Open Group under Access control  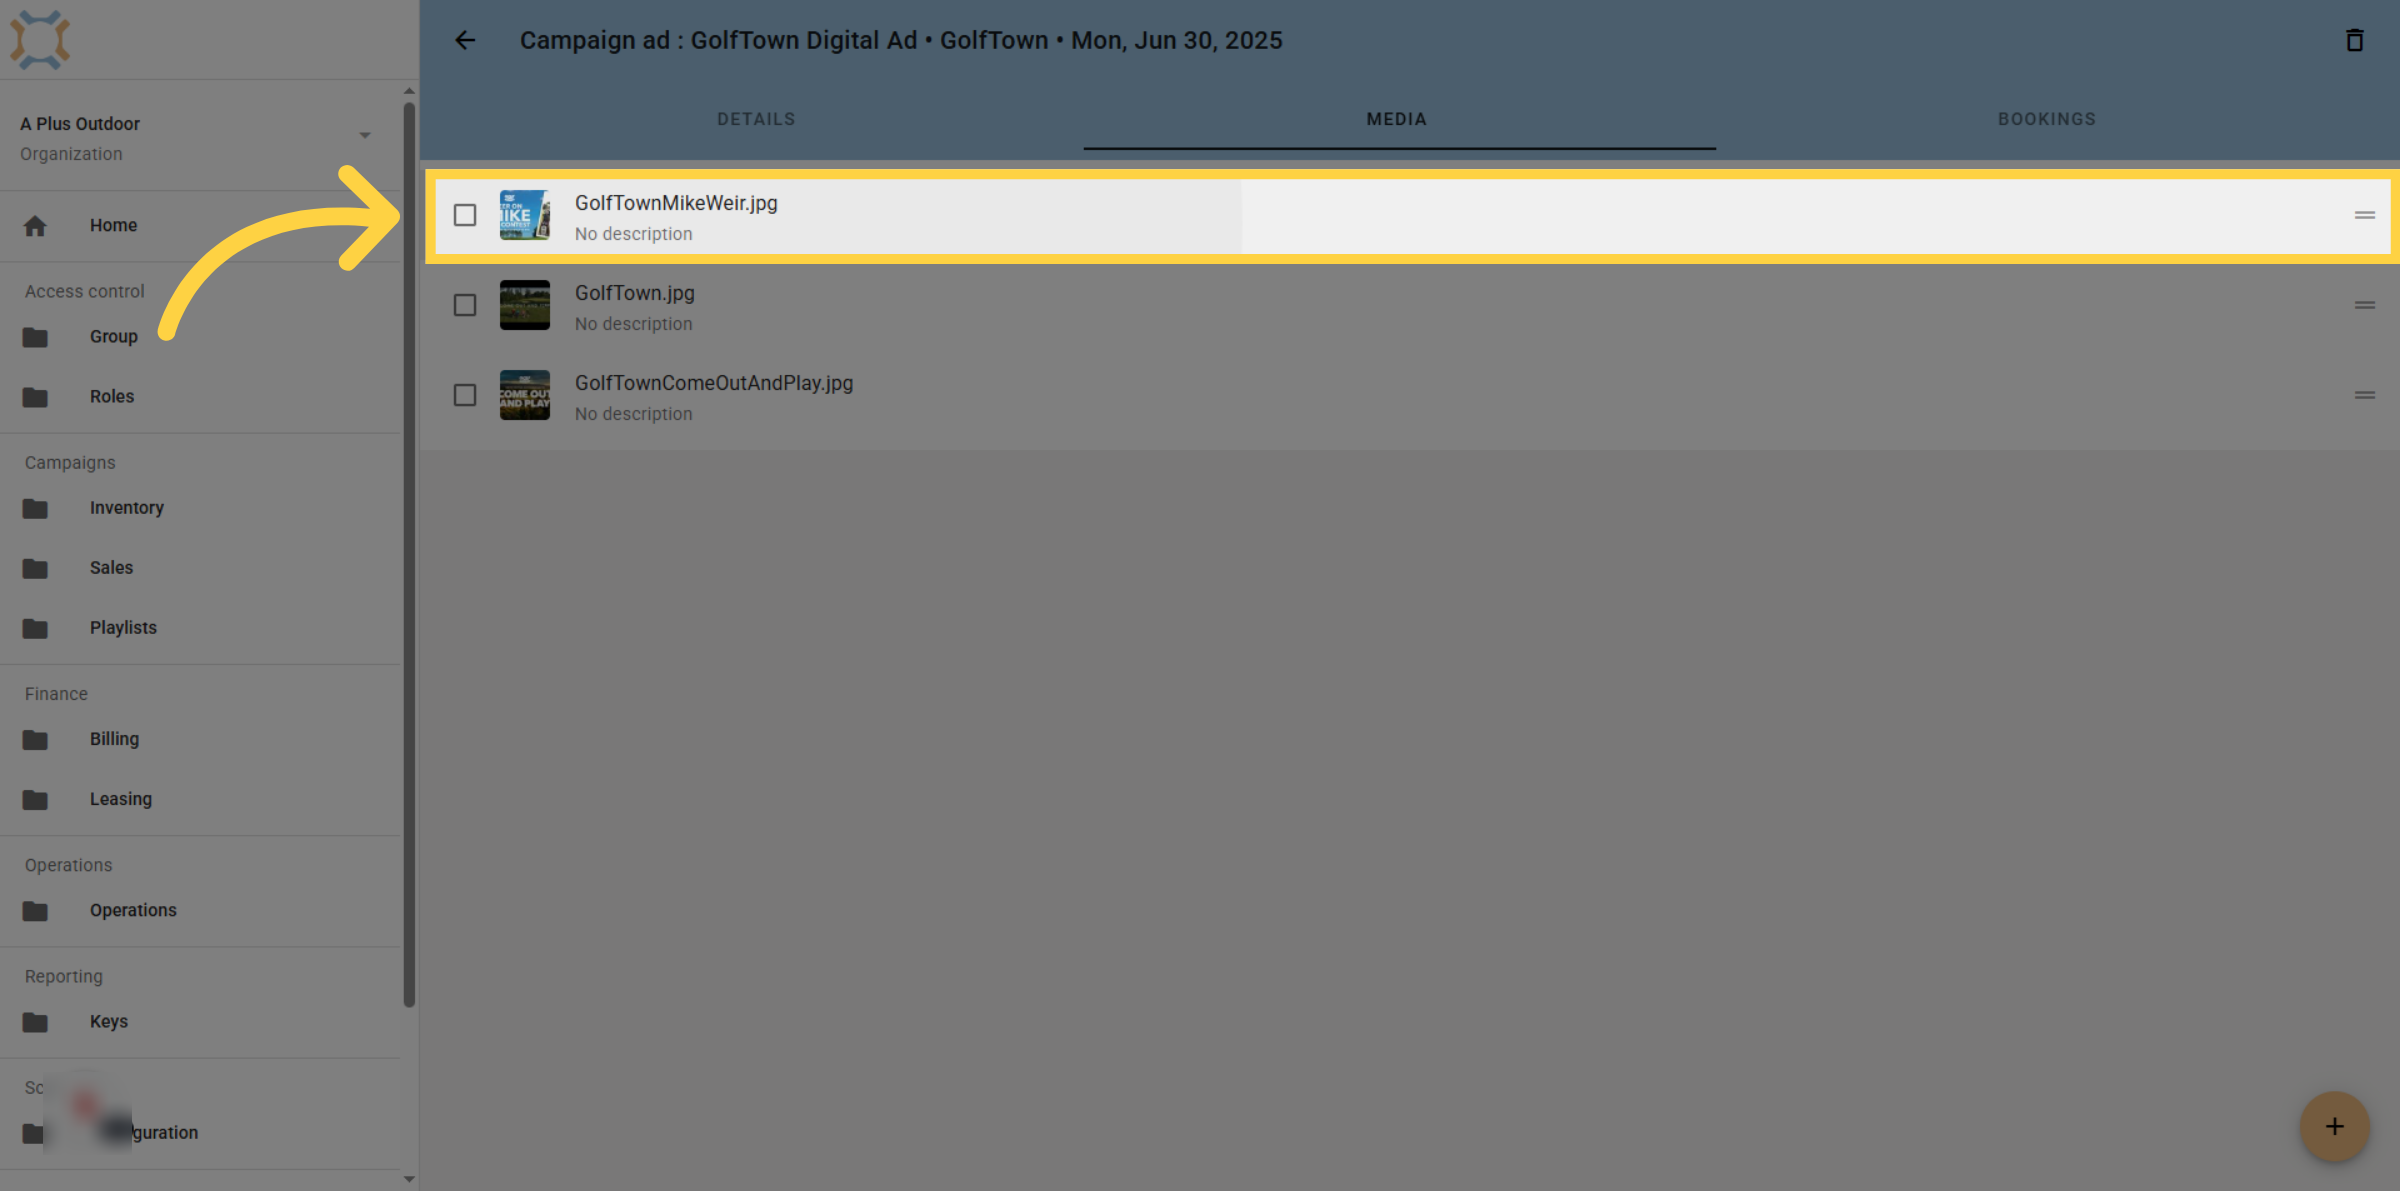113,337
